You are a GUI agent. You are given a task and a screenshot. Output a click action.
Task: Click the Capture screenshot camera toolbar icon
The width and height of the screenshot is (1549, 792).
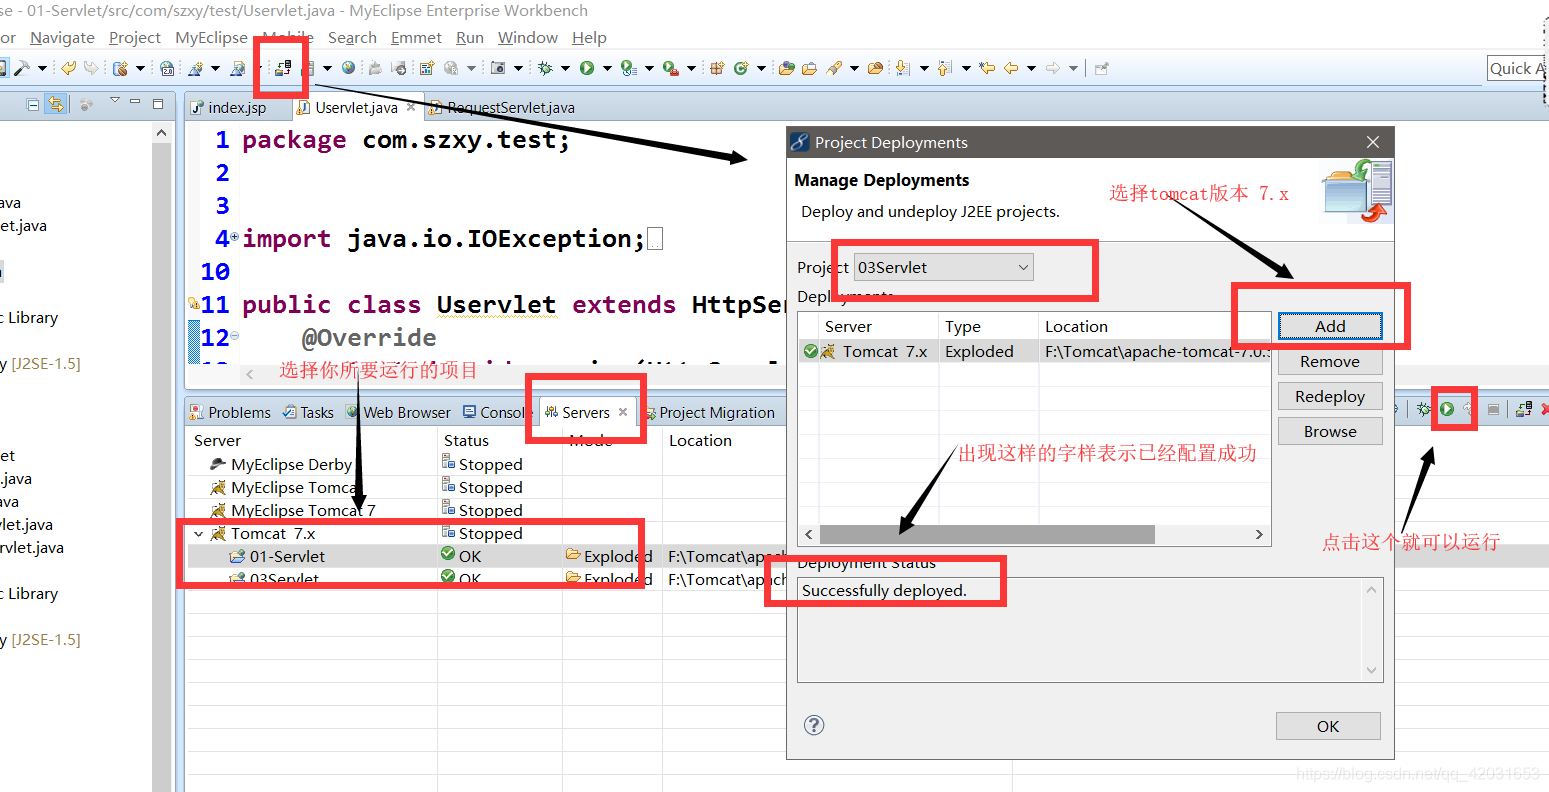[x=497, y=68]
